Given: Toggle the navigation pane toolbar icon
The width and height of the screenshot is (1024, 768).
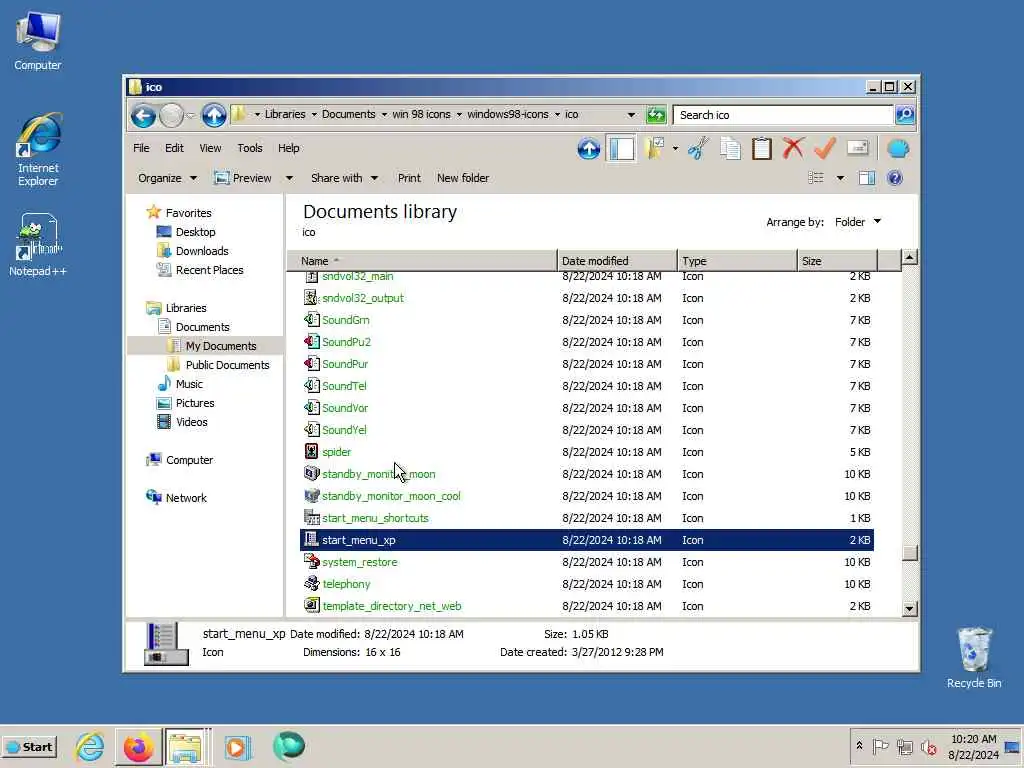Looking at the screenshot, I should 621,149.
